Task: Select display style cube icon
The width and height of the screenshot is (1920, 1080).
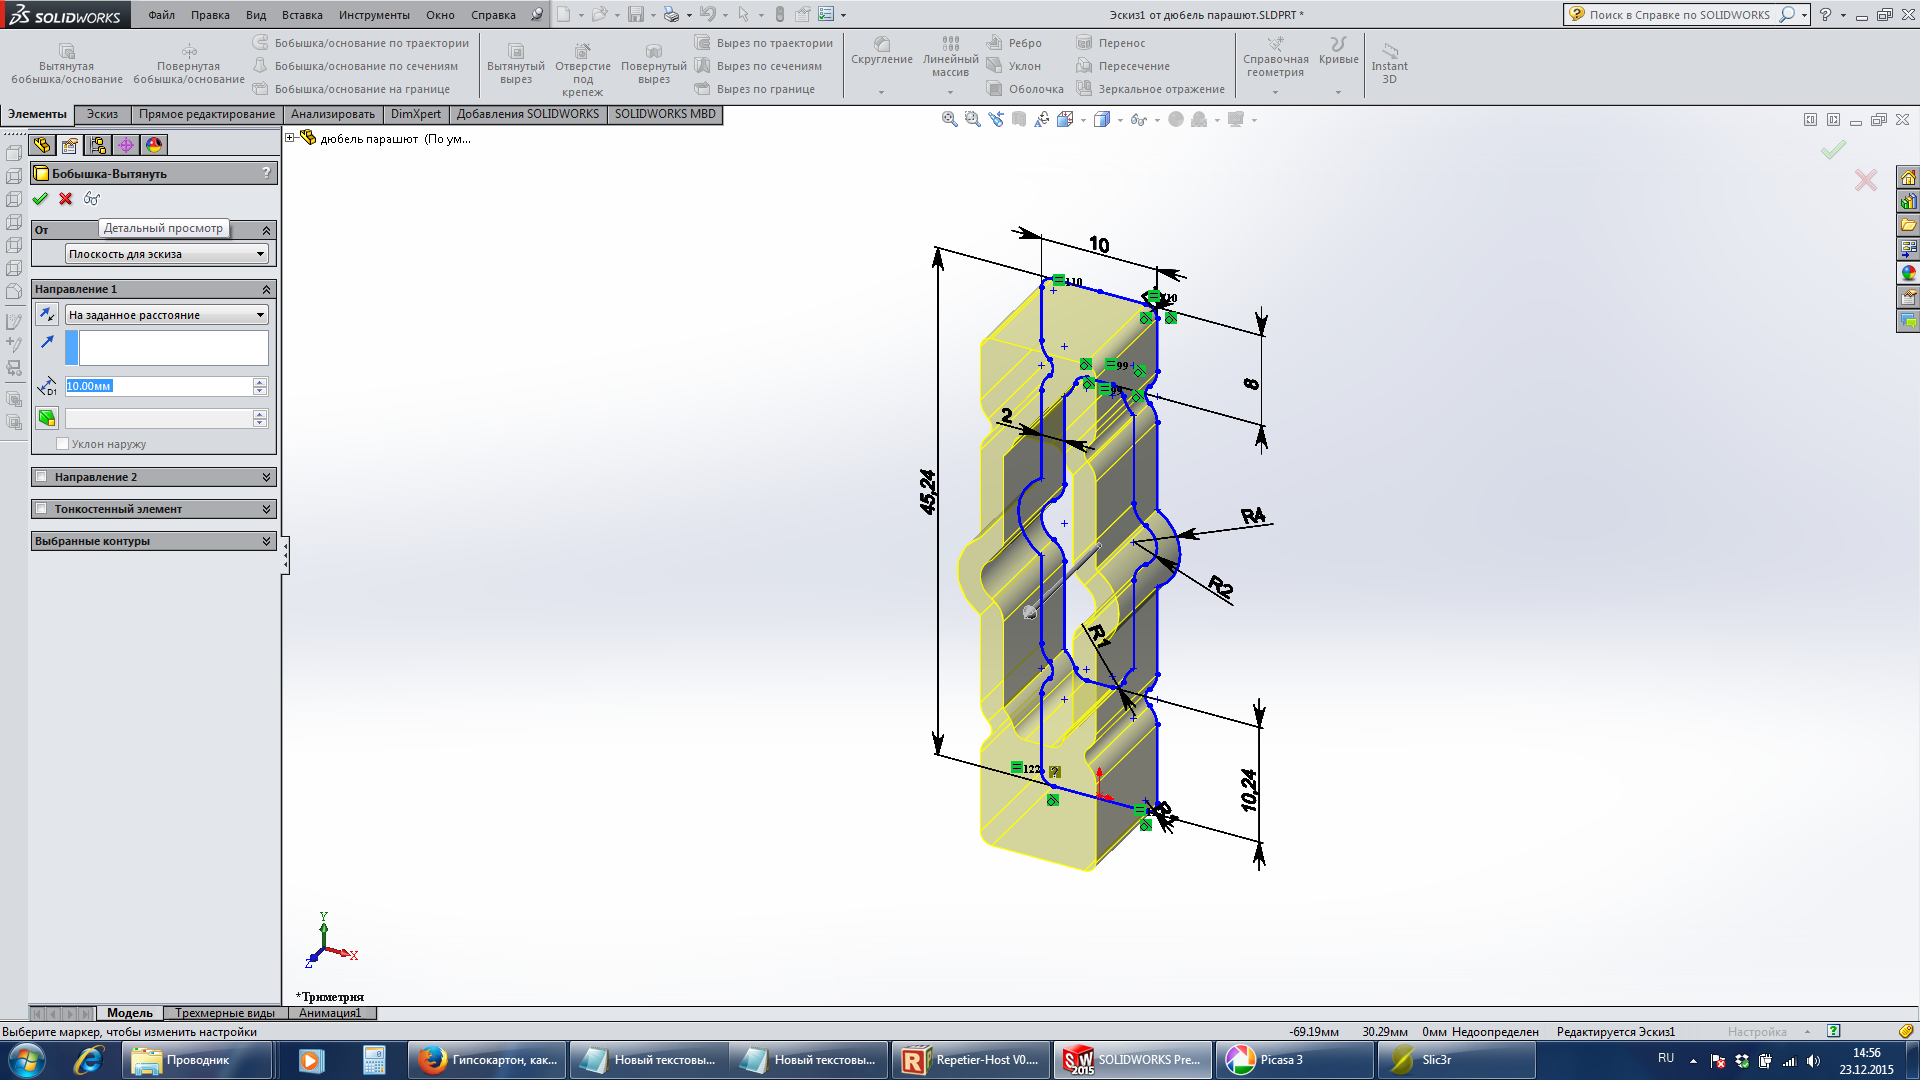Action: [1102, 119]
